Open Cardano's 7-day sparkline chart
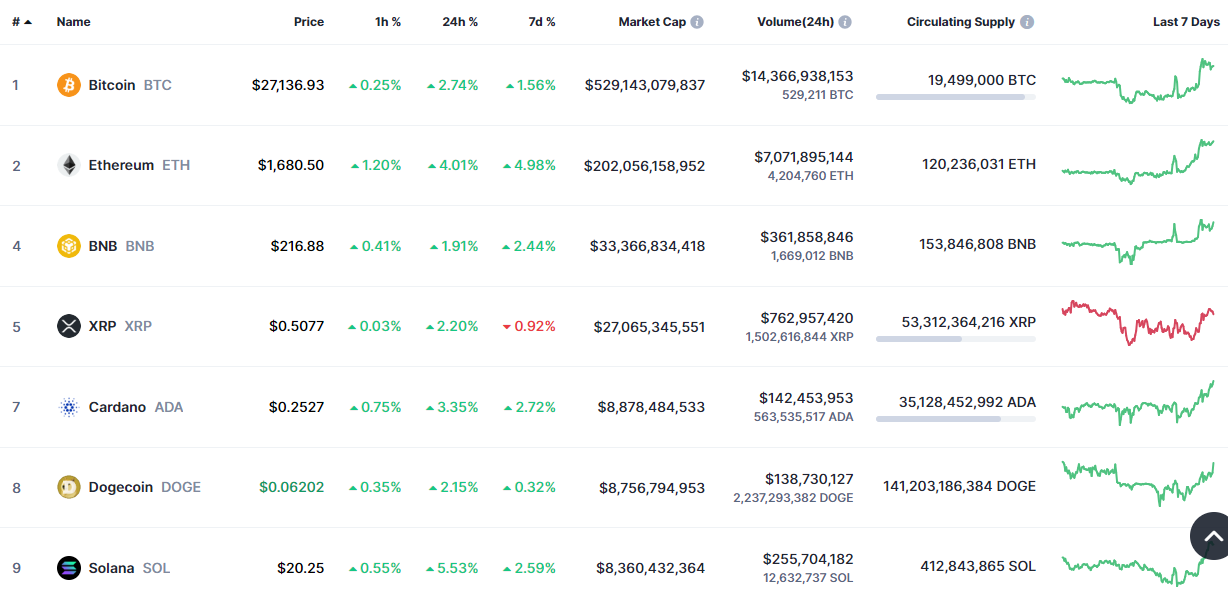The image size is (1228, 598). [1138, 403]
